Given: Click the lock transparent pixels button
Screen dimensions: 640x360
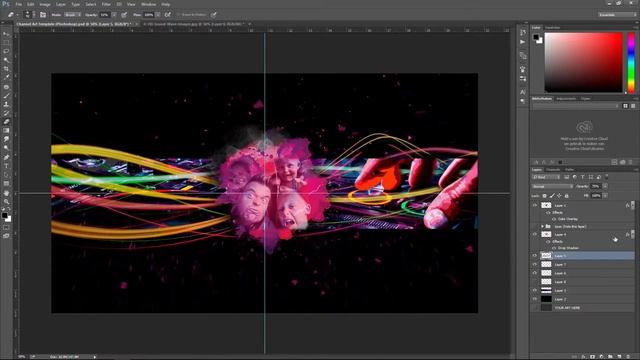Looking at the screenshot, I should click(544, 196).
